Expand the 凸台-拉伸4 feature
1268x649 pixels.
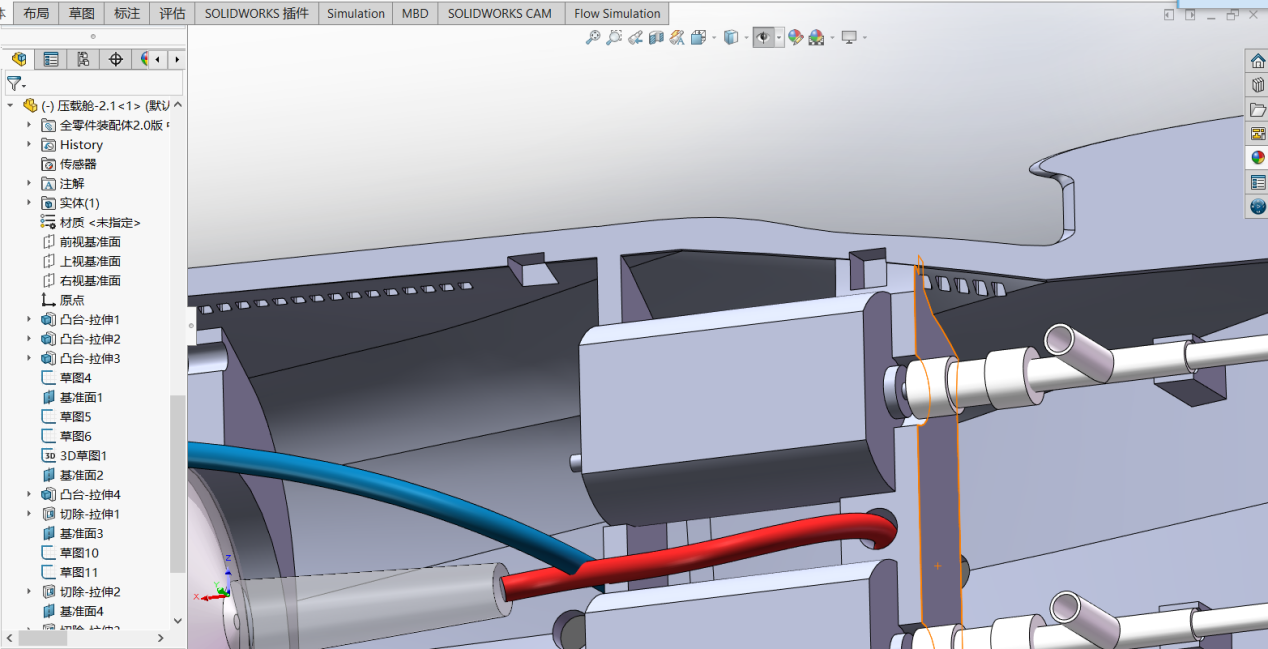click(x=29, y=494)
